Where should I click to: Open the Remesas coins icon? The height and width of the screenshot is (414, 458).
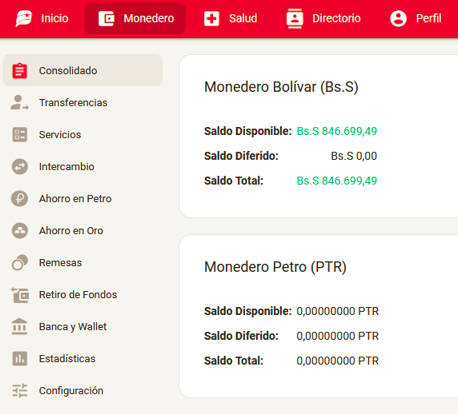coord(20,263)
